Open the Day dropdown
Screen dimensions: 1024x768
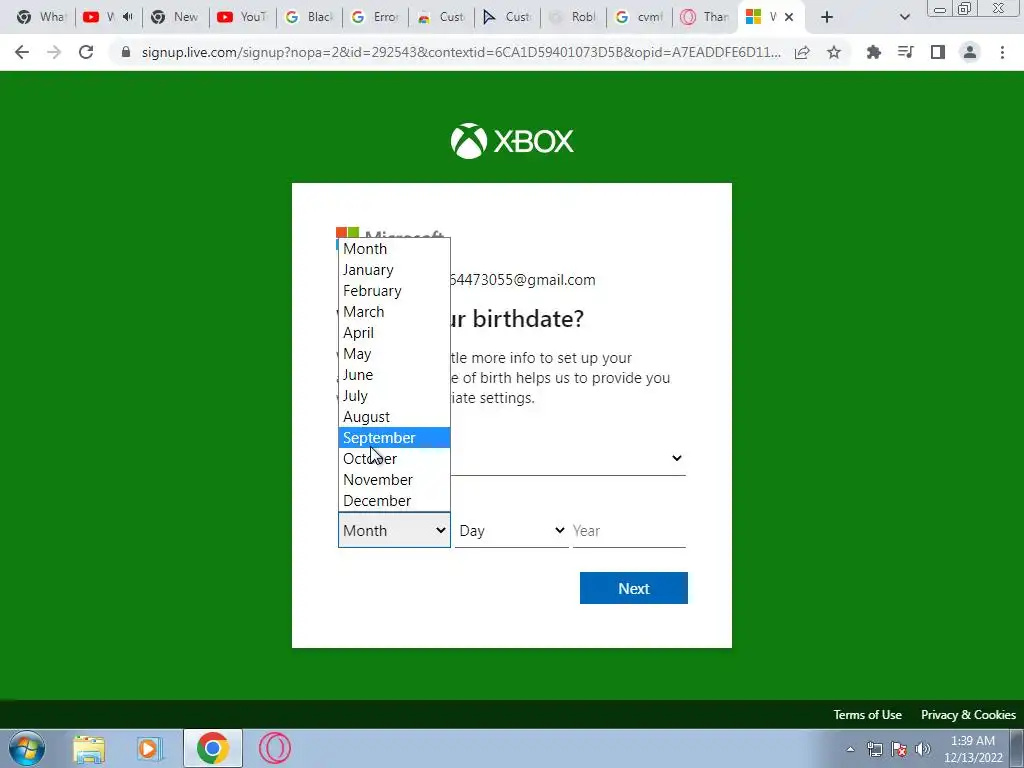click(511, 530)
